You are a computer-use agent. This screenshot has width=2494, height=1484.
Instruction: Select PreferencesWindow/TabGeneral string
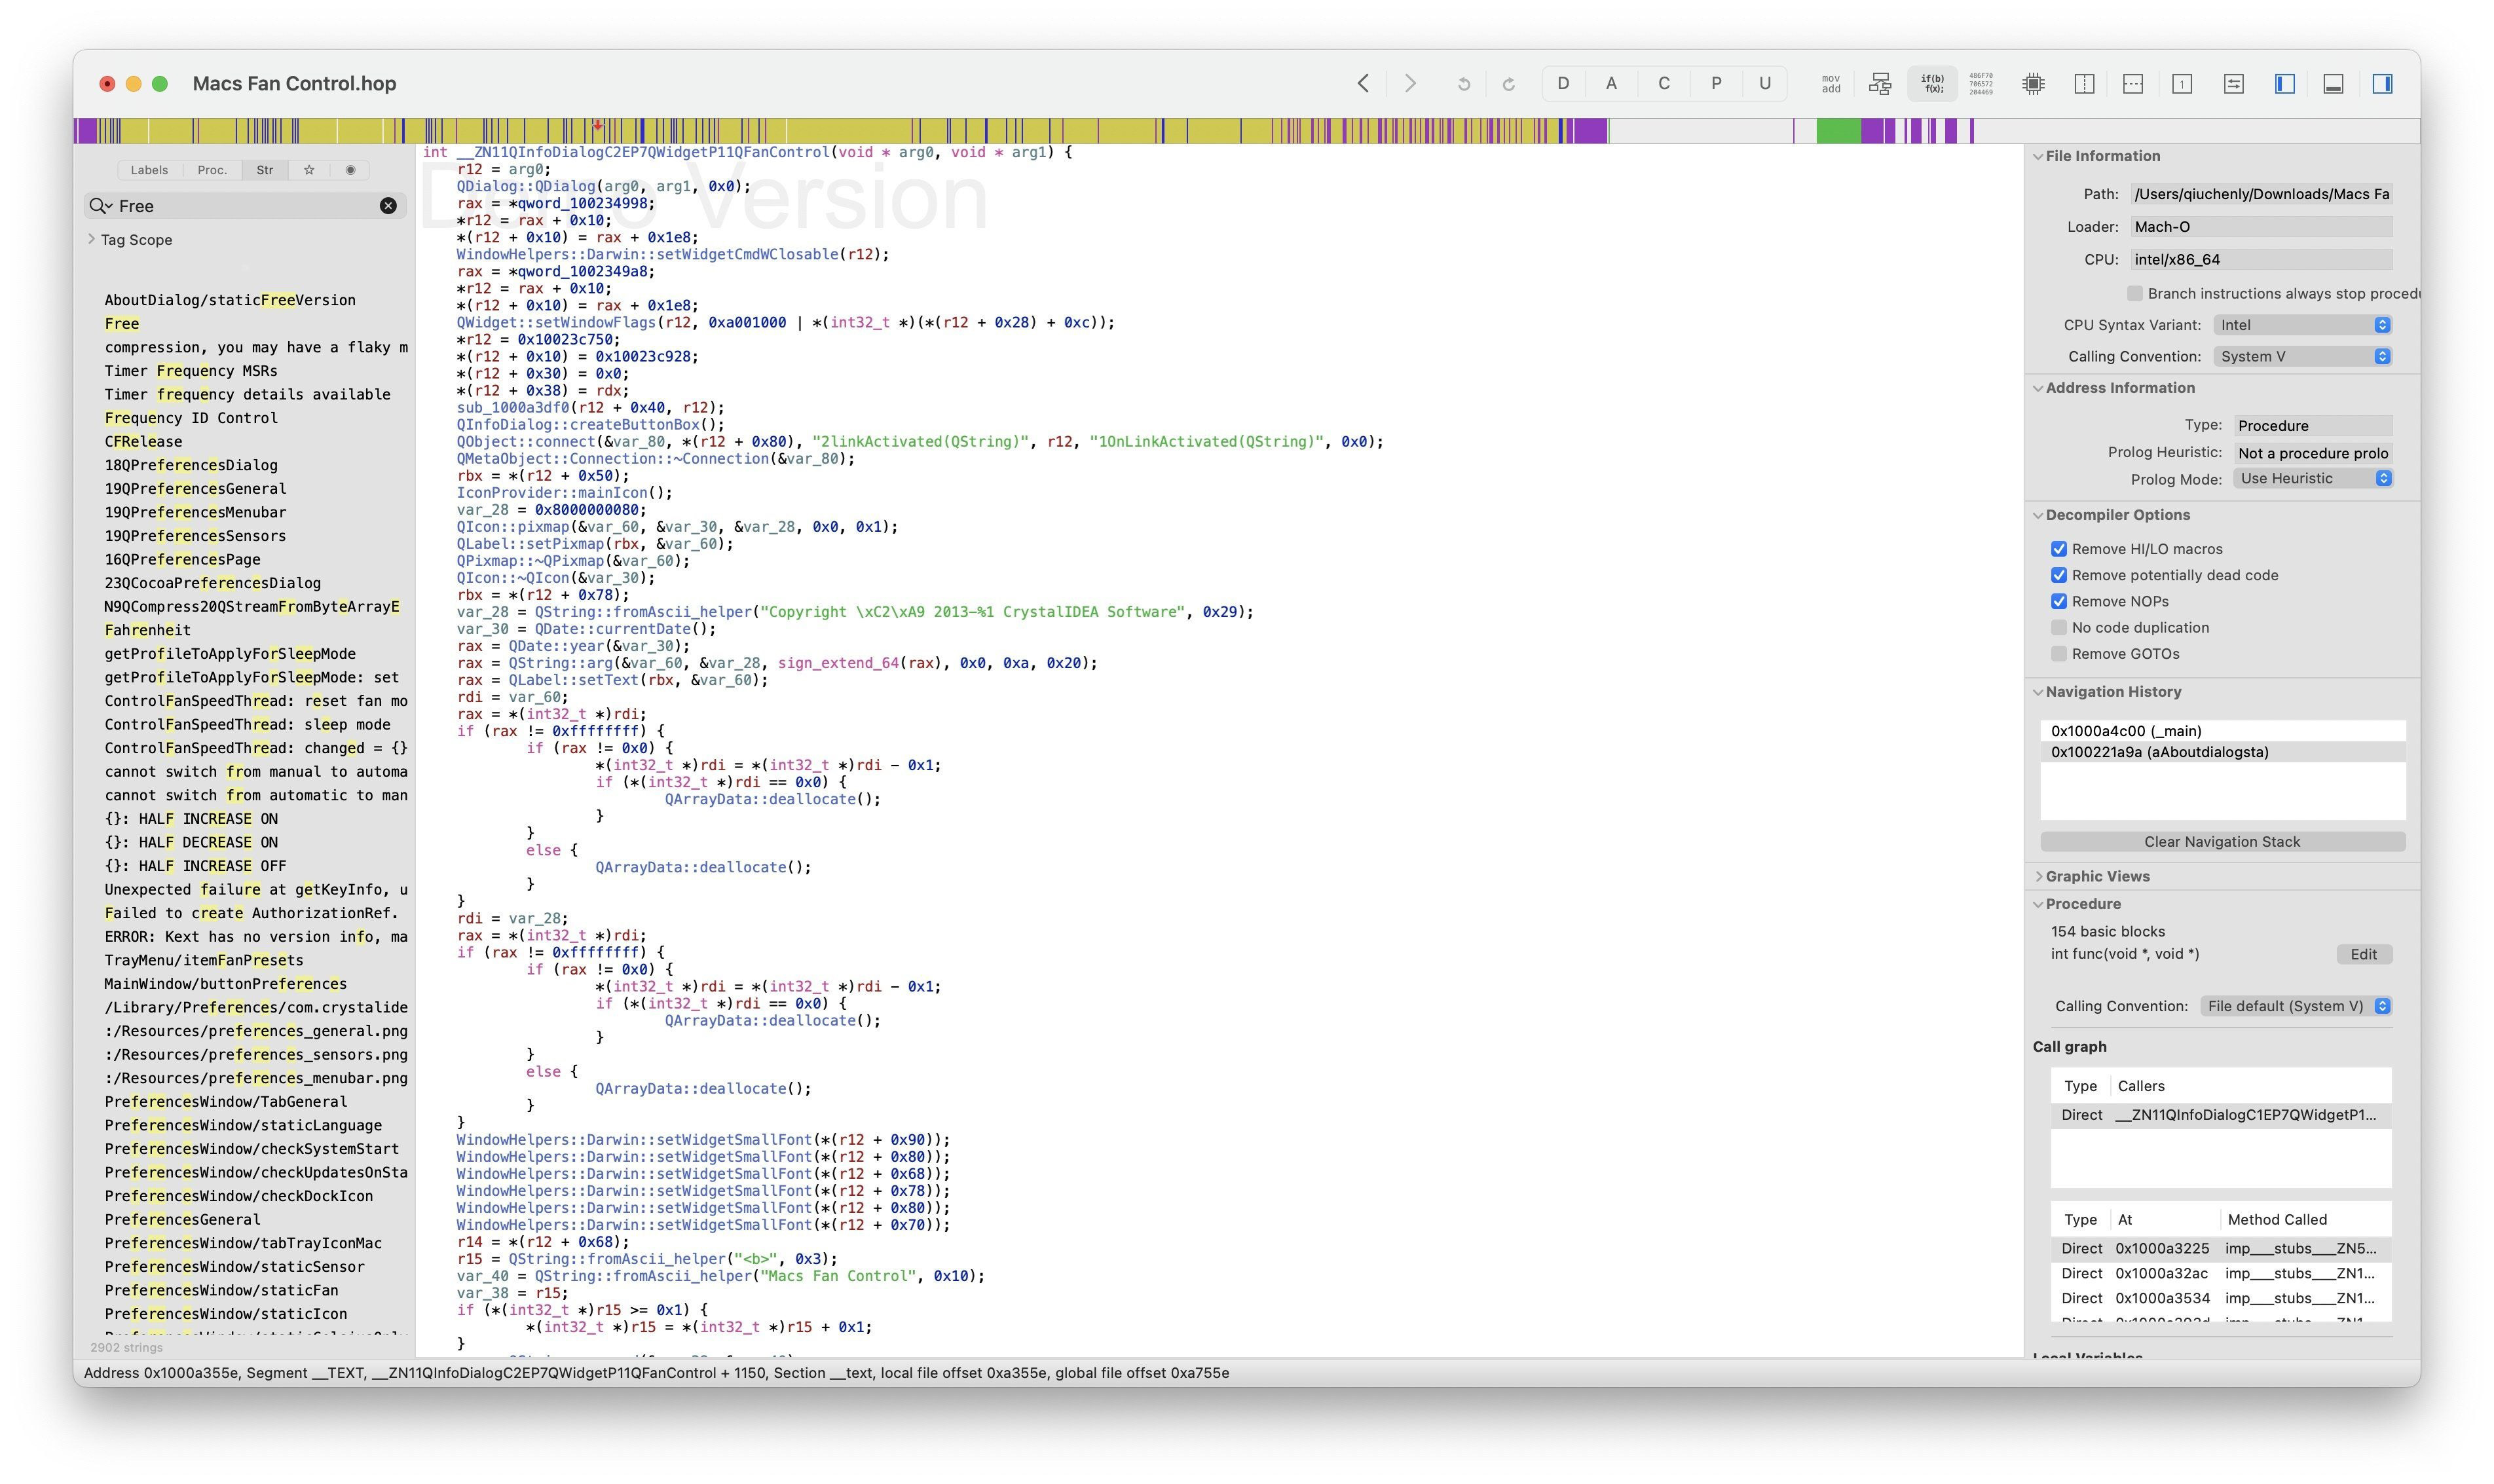coord(226,1102)
